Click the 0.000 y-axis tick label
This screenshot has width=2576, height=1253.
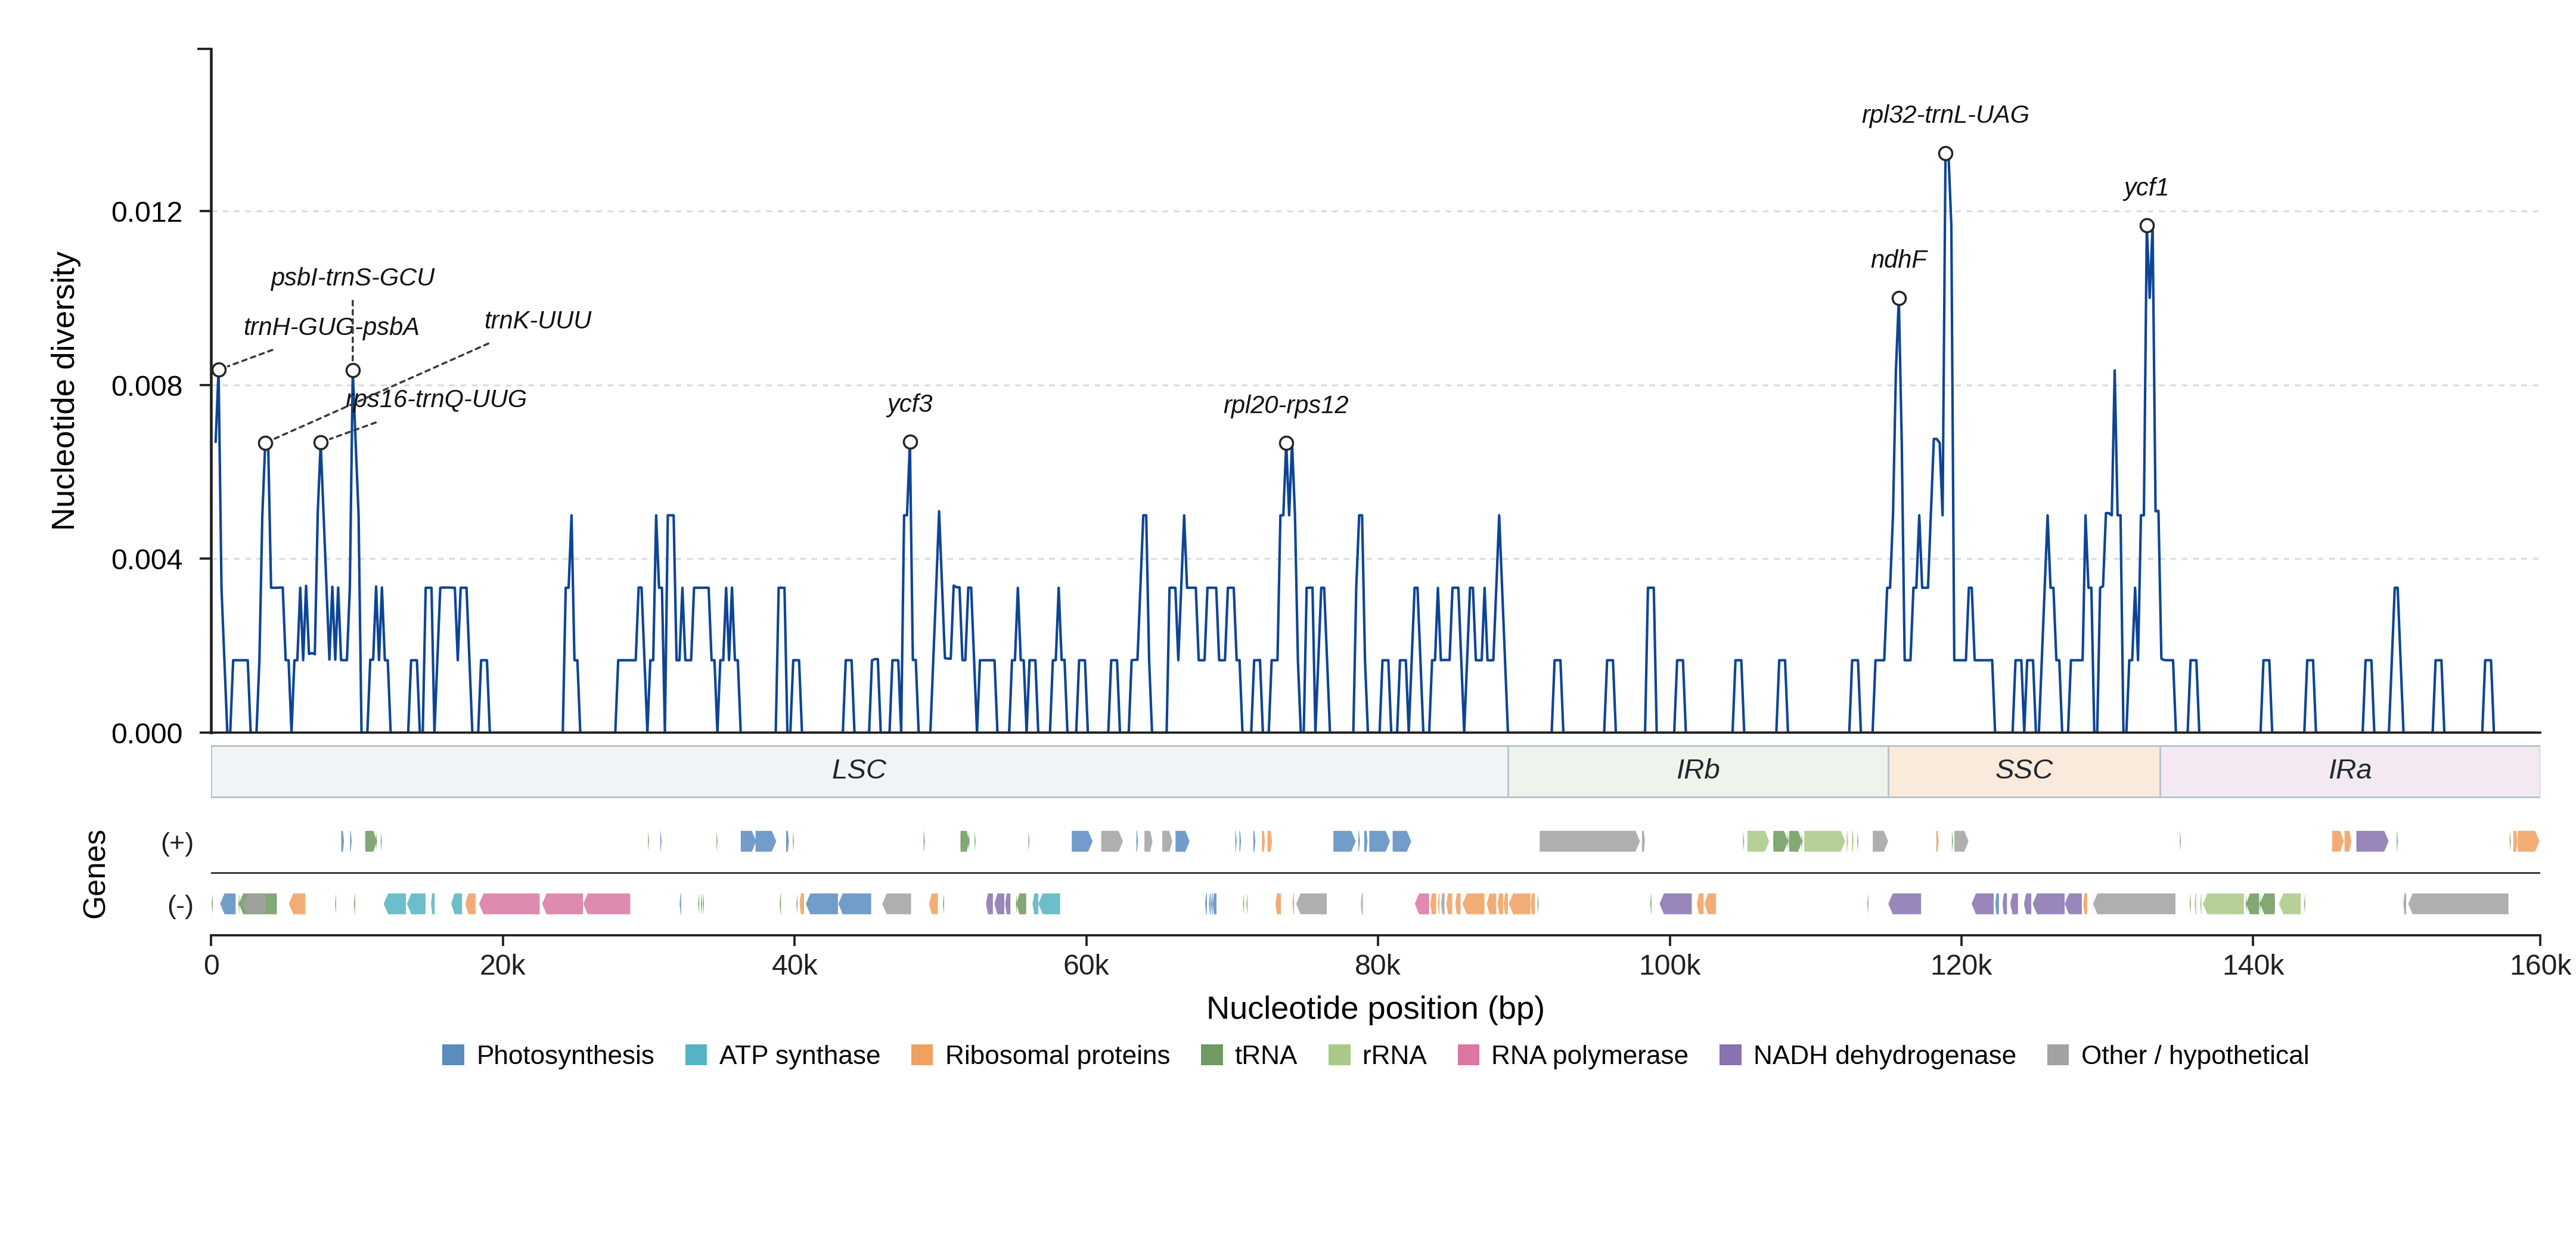click(147, 734)
